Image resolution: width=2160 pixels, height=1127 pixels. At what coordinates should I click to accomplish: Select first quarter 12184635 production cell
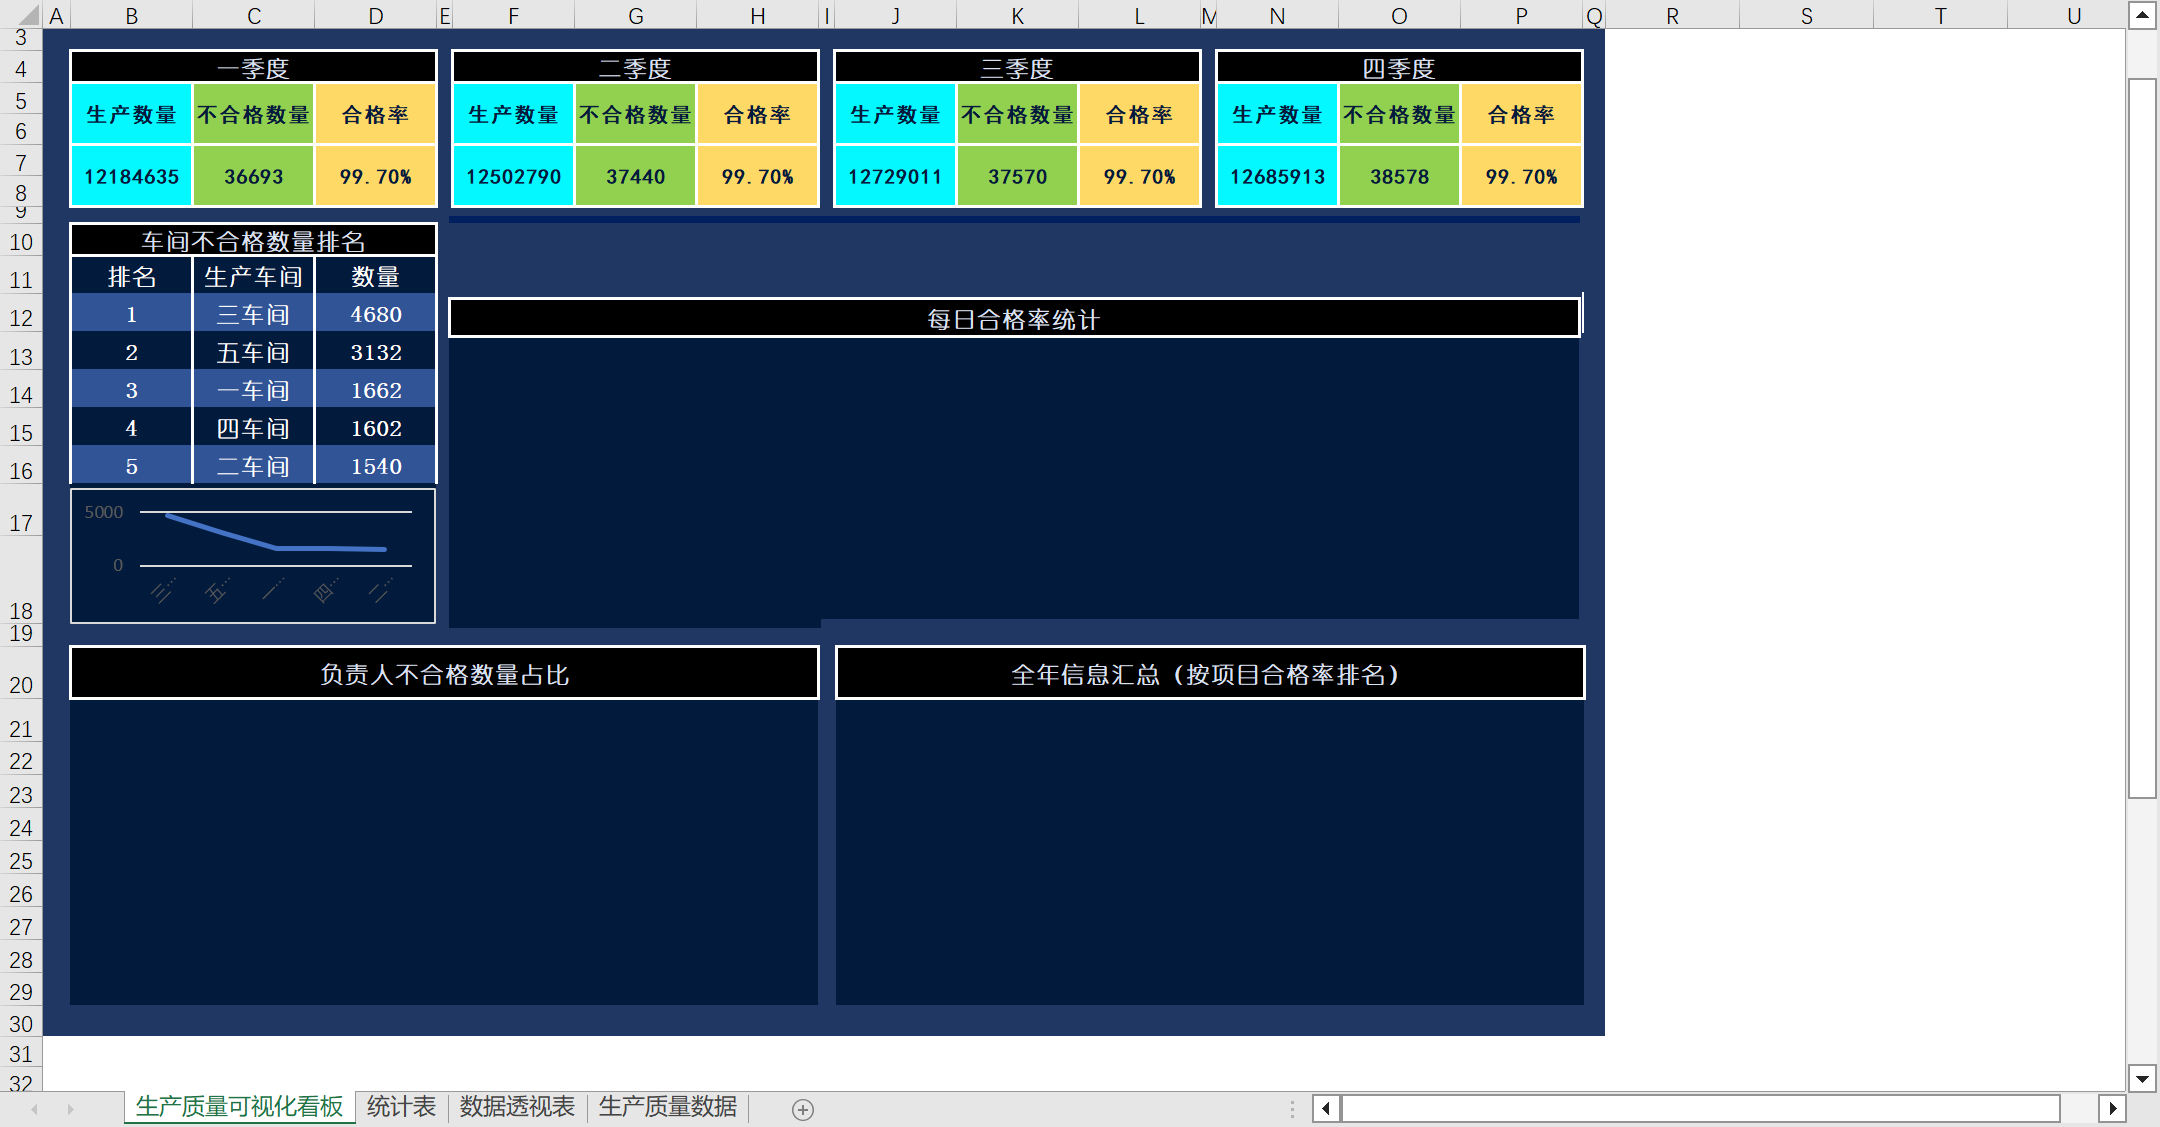(x=131, y=176)
